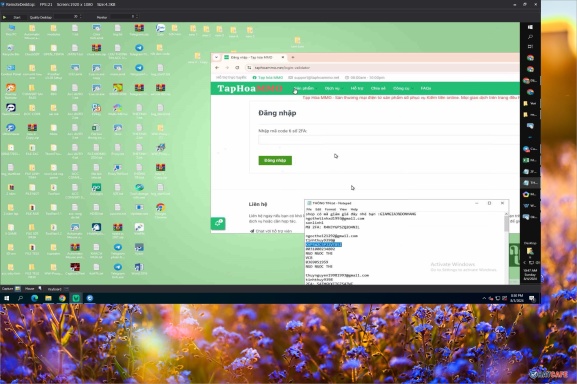Open site info icon beside the URL
Image resolution: width=577 pixels, height=384 pixels.
(x=249, y=68)
